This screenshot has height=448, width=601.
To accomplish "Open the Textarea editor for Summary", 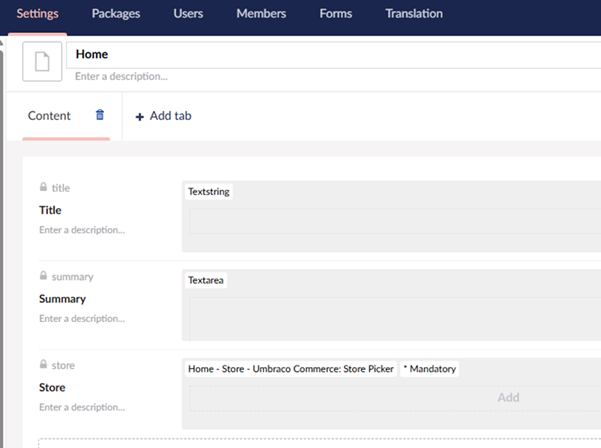I will coord(207,281).
